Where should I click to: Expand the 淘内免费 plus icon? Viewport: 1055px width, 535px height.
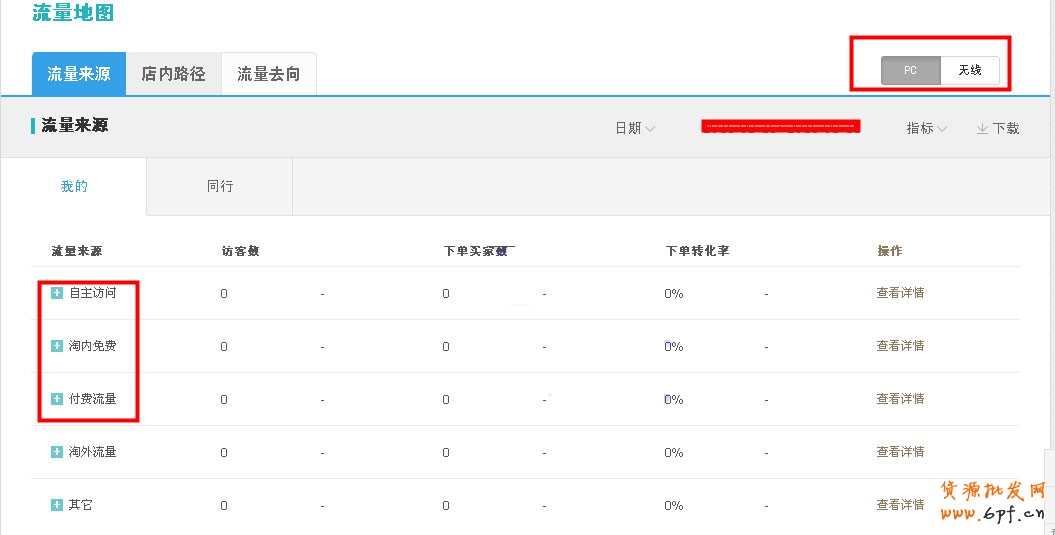click(57, 346)
